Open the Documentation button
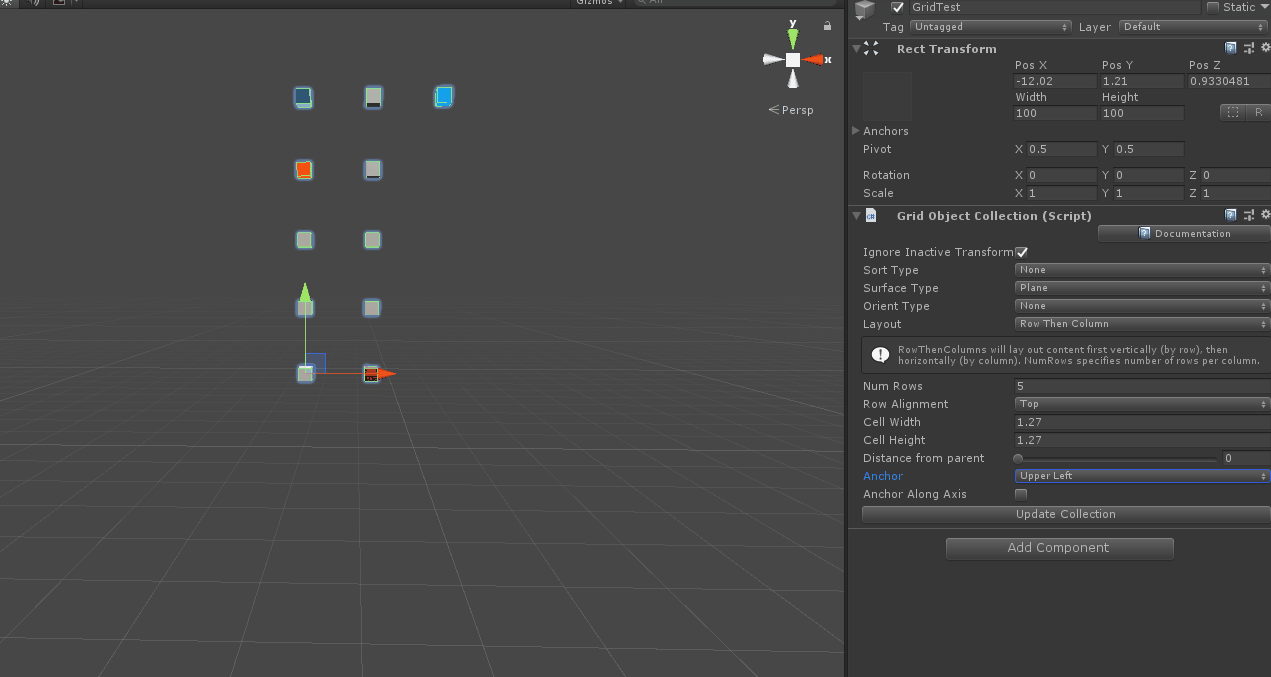This screenshot has width=1271, height=677. (x=1184, y=233)
